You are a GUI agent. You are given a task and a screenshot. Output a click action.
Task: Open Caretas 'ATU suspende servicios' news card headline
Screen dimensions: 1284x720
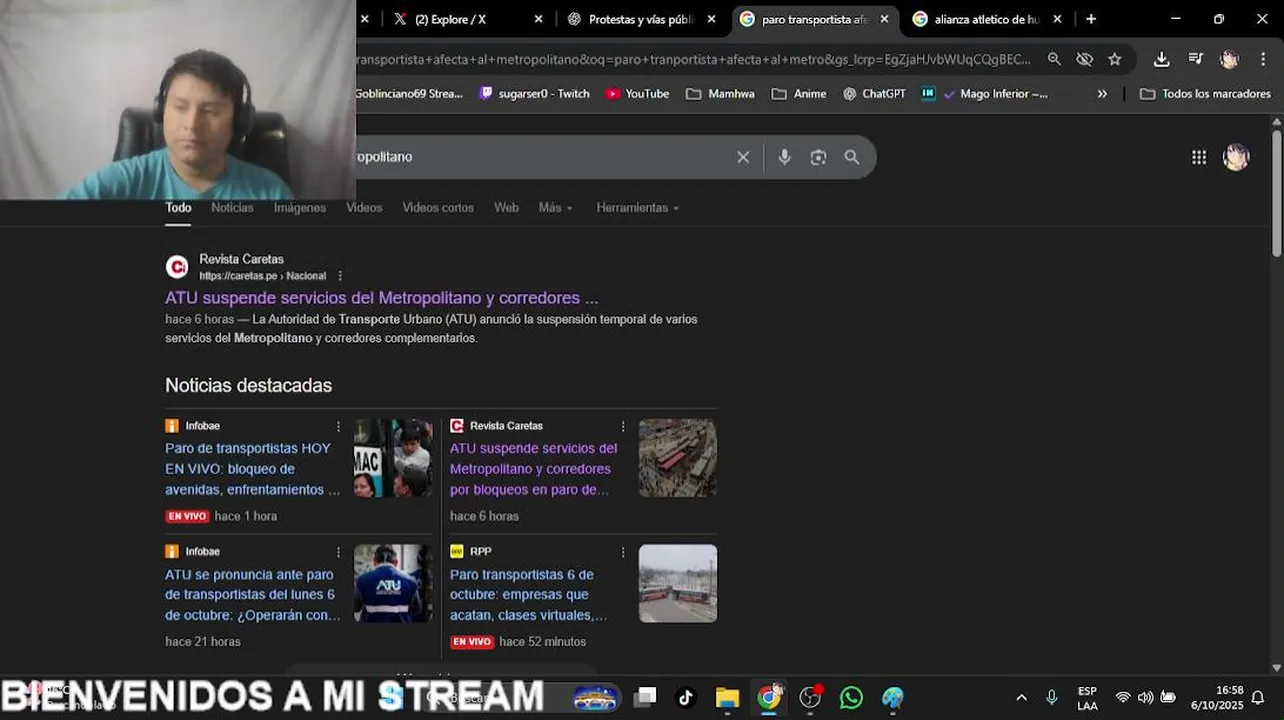(x=533, y=469)
